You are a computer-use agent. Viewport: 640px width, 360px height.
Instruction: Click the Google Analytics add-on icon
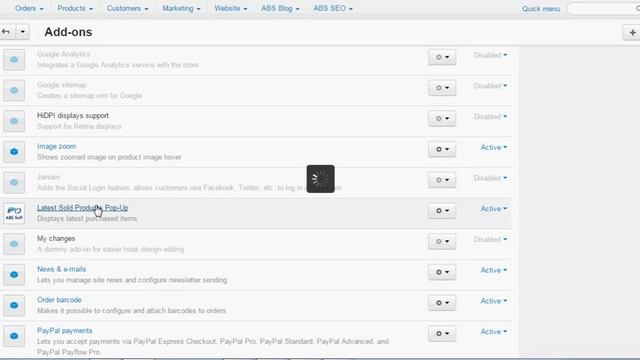[x=14, y=60]
